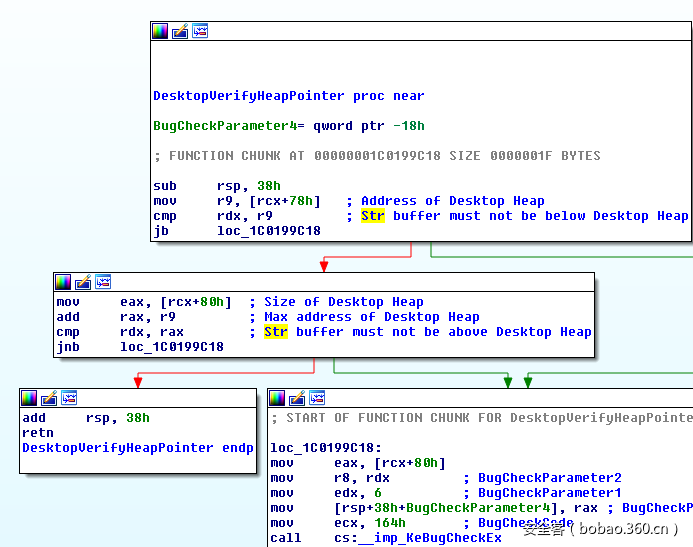Click pencil icon on Size of Desktop Heap block

point(83,282)
